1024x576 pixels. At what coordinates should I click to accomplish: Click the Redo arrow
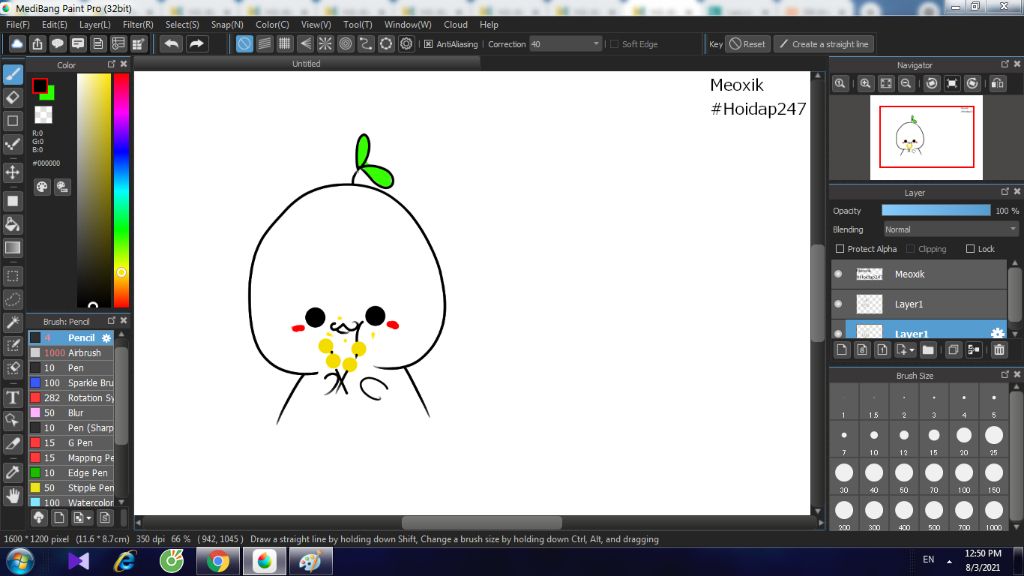[196, 44]
